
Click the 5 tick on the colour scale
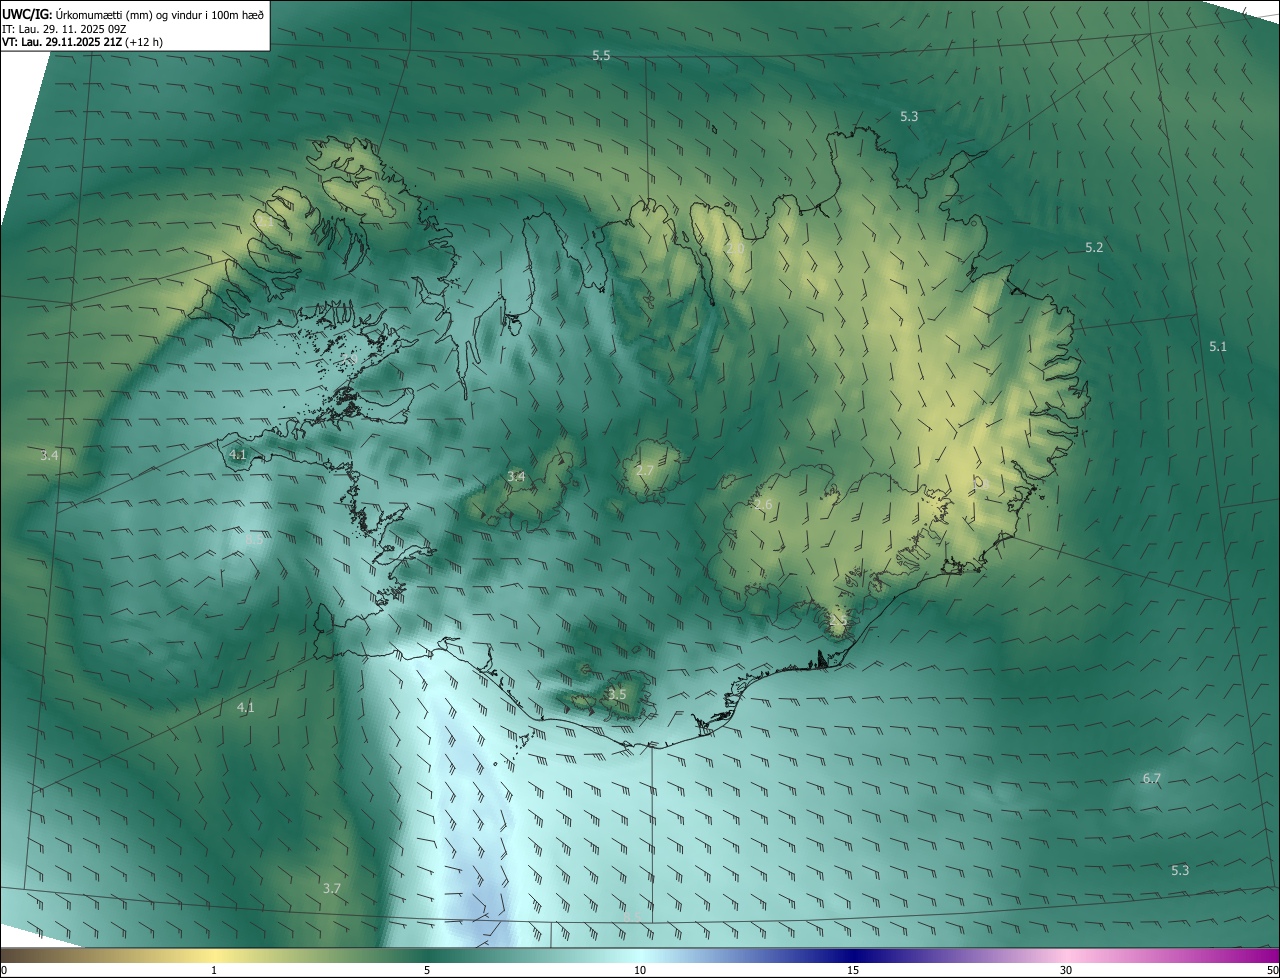point(427,970)
